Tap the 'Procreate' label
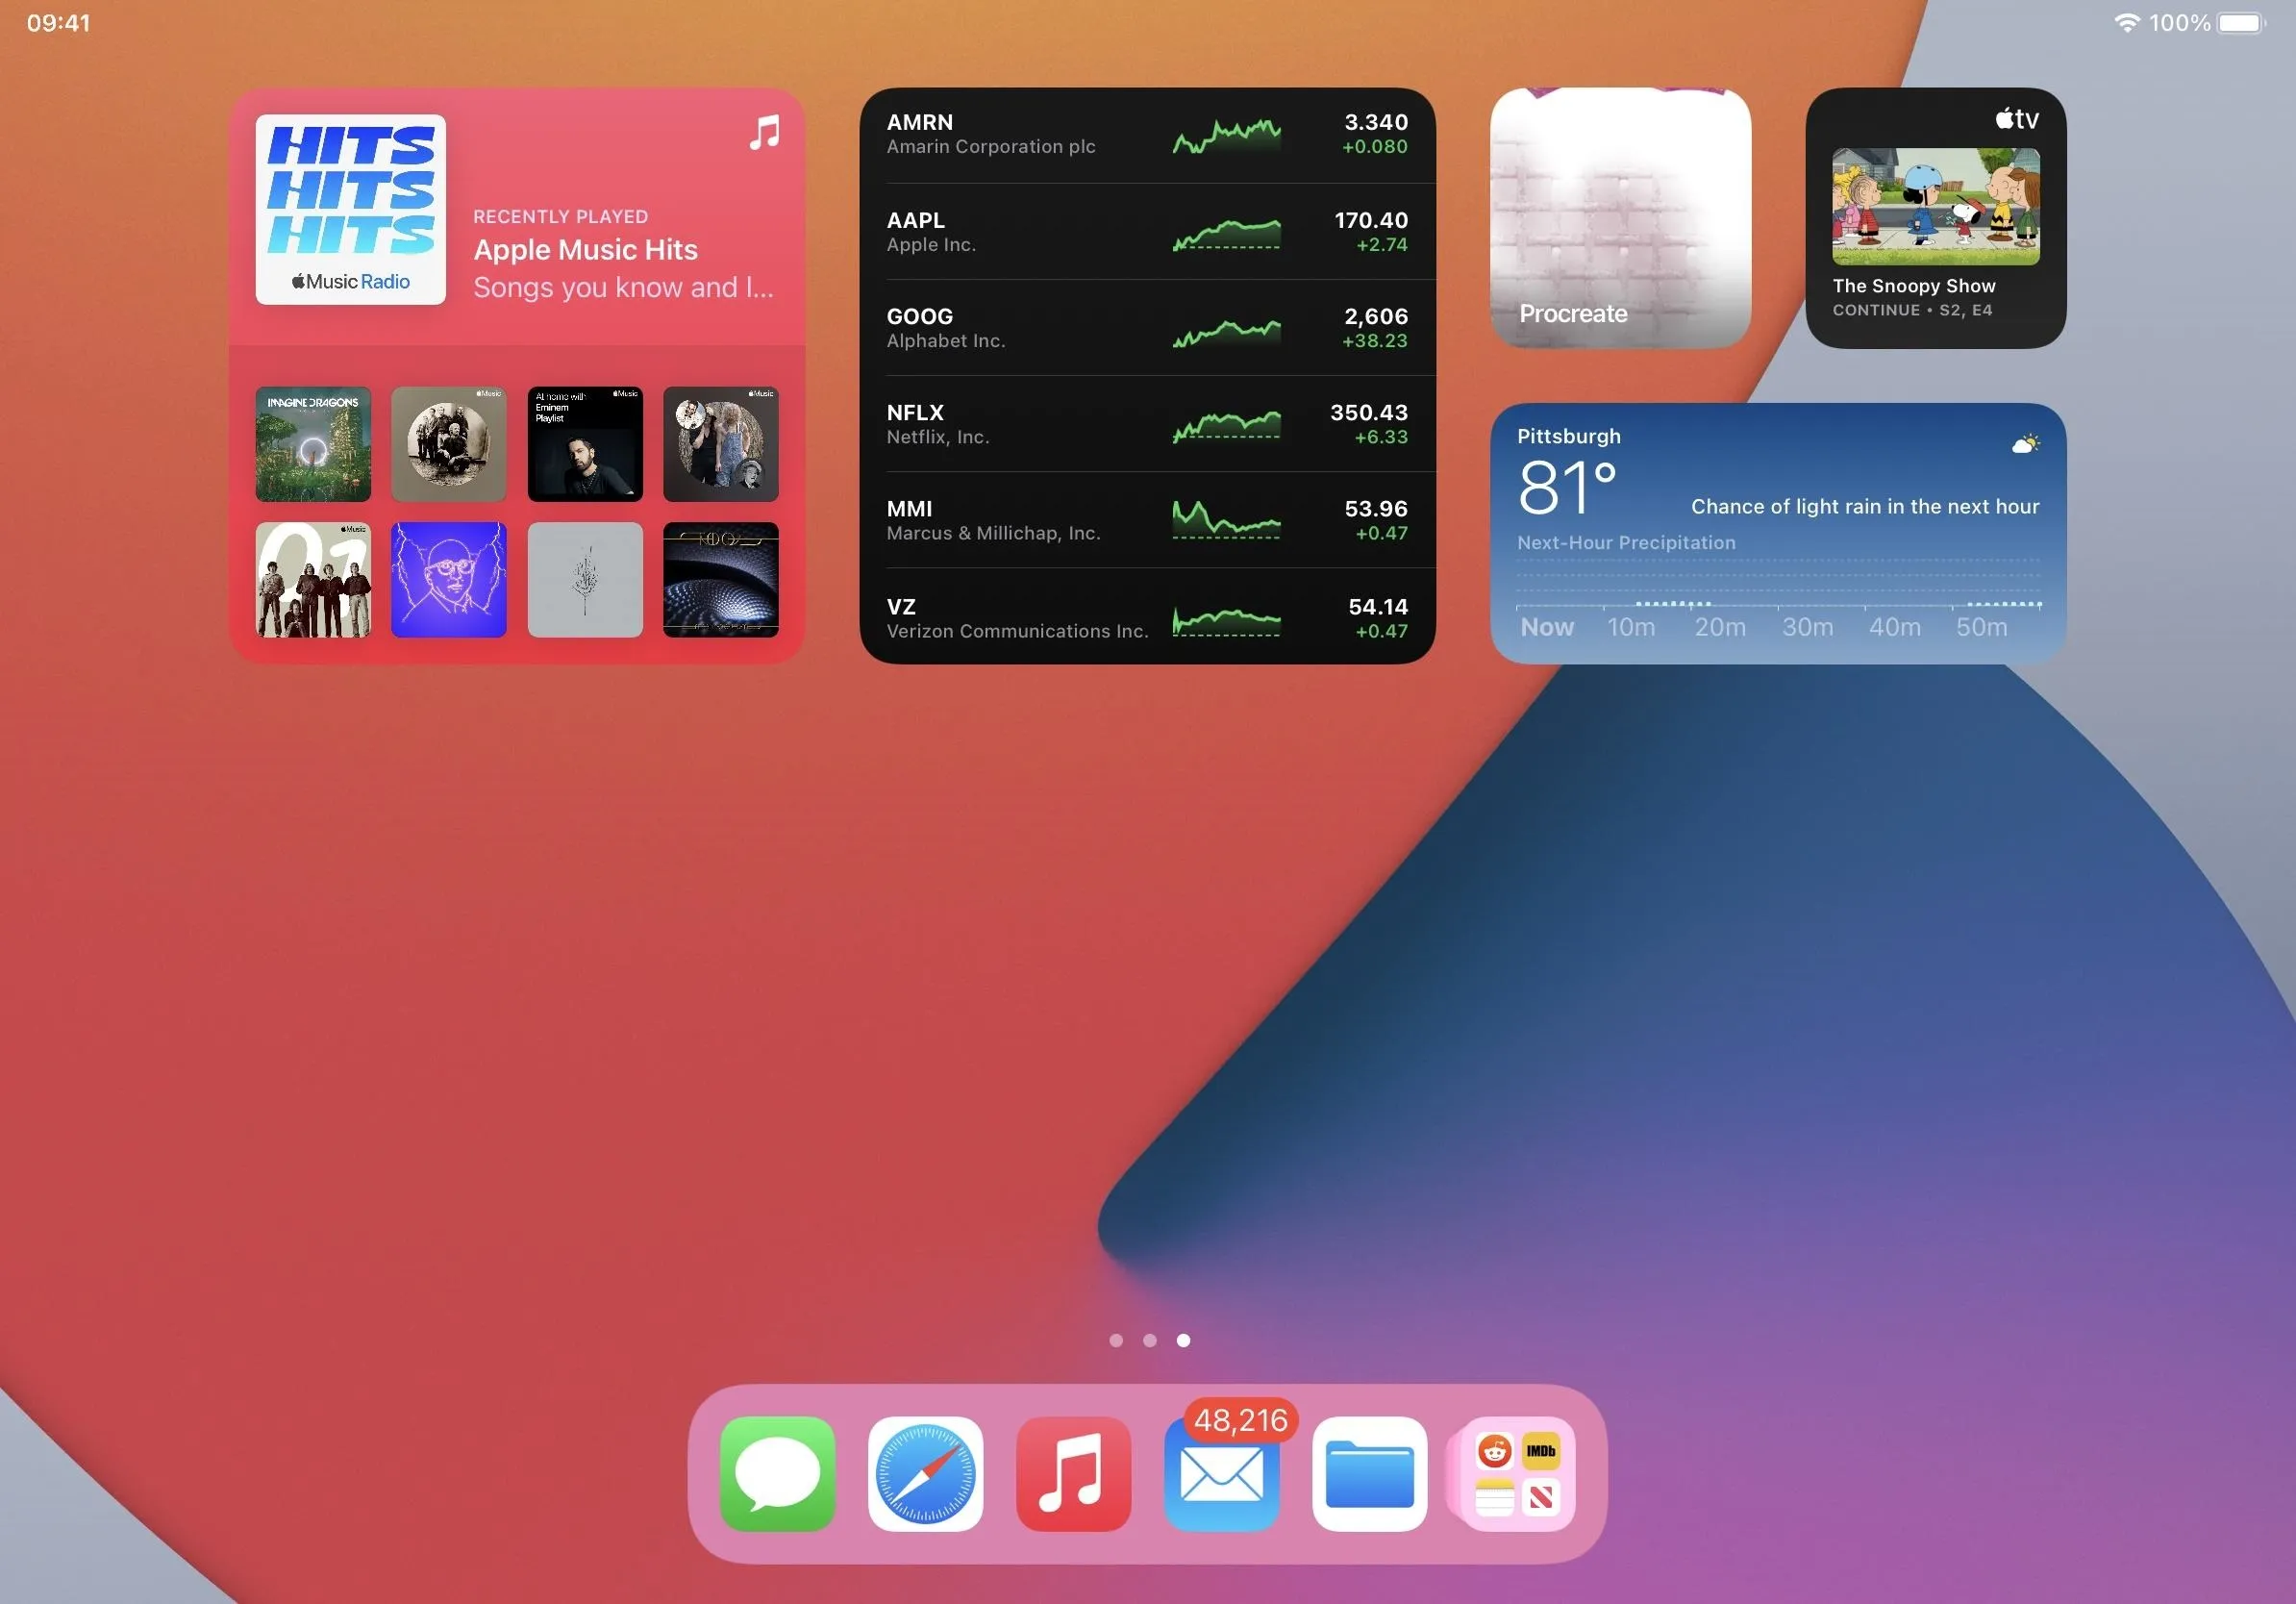2296x1604 pixels. pos(1573,314)
